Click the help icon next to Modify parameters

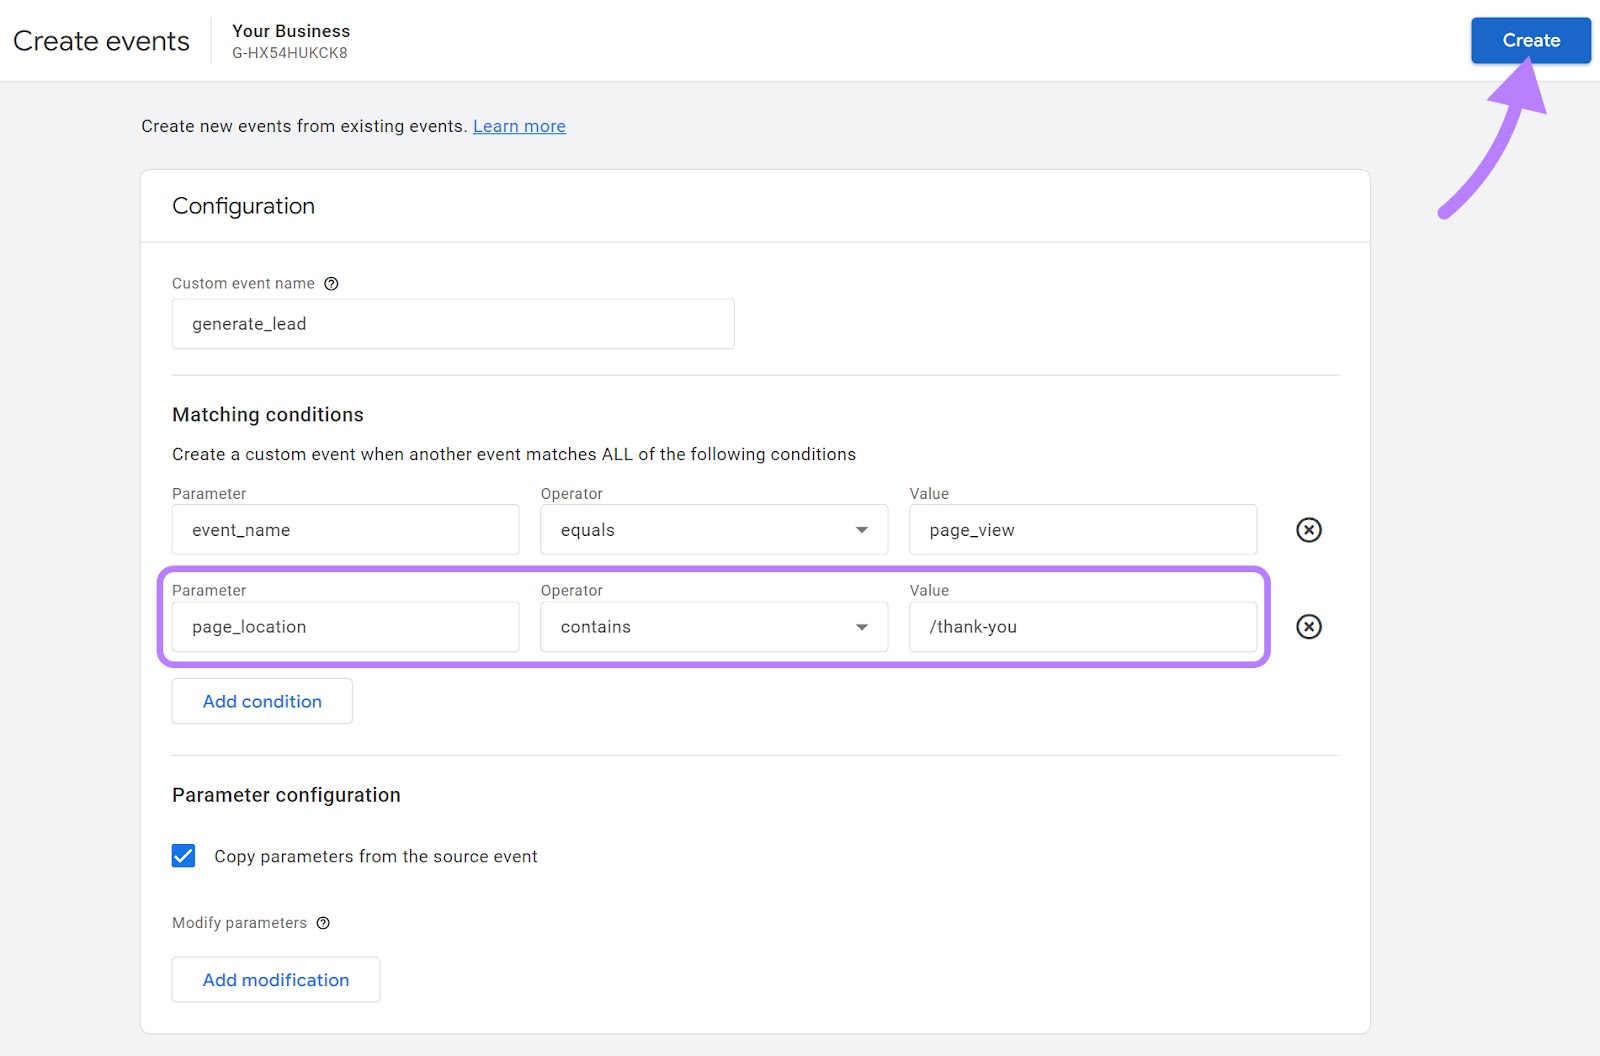coord(322,922)
